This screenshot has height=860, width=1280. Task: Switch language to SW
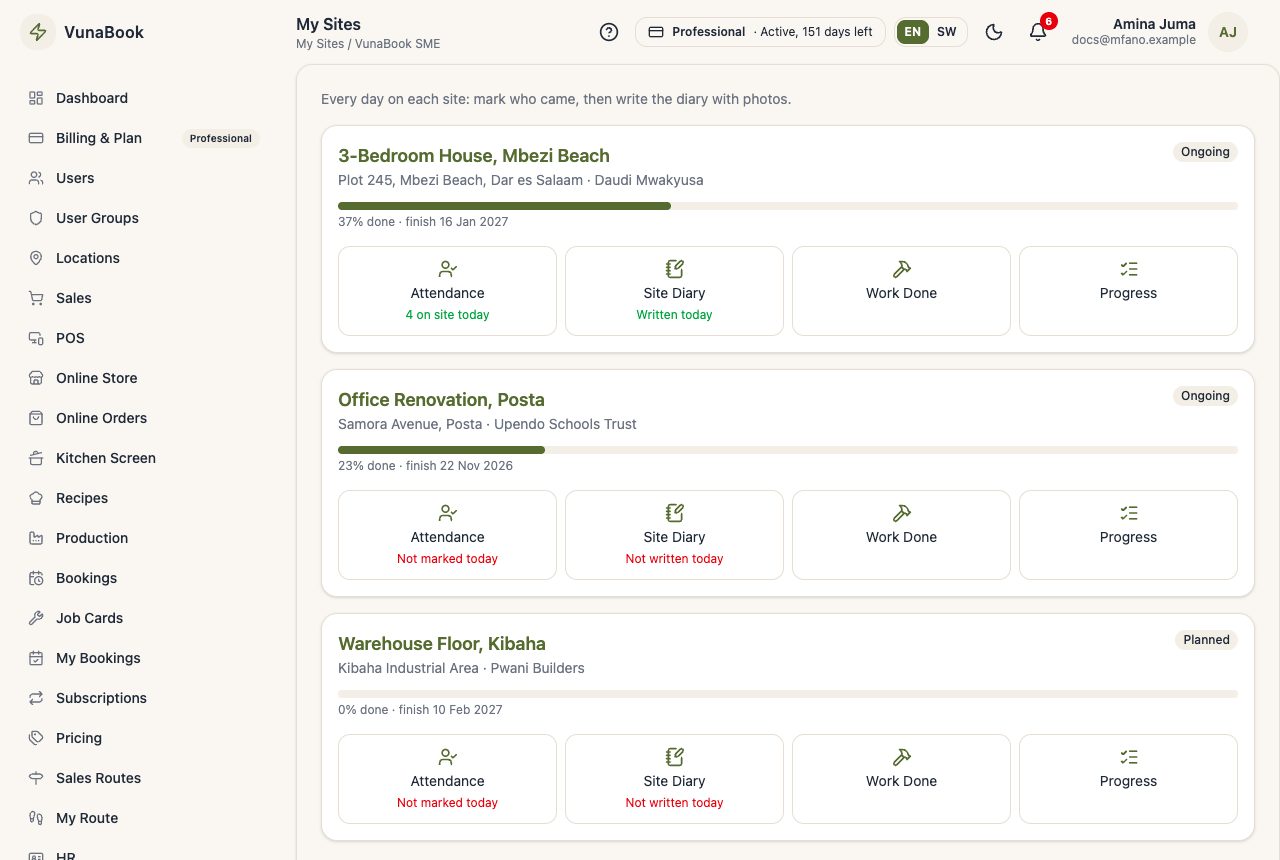tap(946, 32)
